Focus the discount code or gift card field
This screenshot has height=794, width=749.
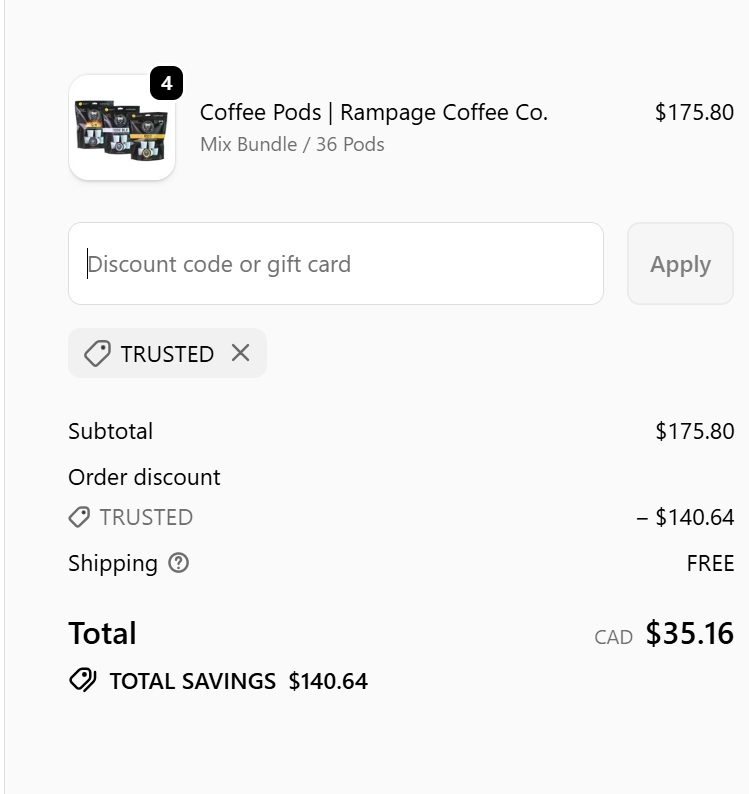pos(336,264)
